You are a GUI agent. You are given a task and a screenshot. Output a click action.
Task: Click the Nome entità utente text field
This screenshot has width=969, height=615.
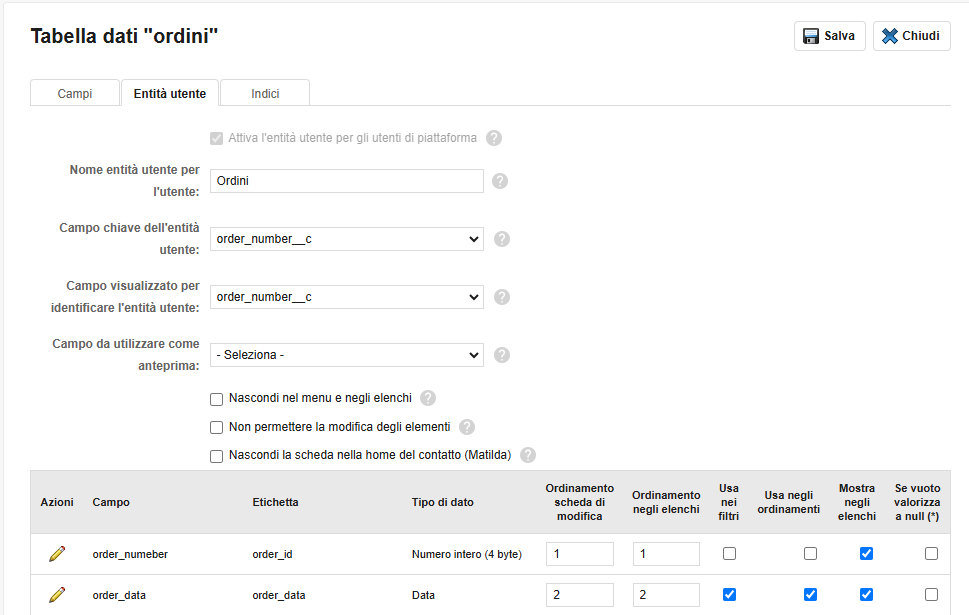[x=346, y=181]
